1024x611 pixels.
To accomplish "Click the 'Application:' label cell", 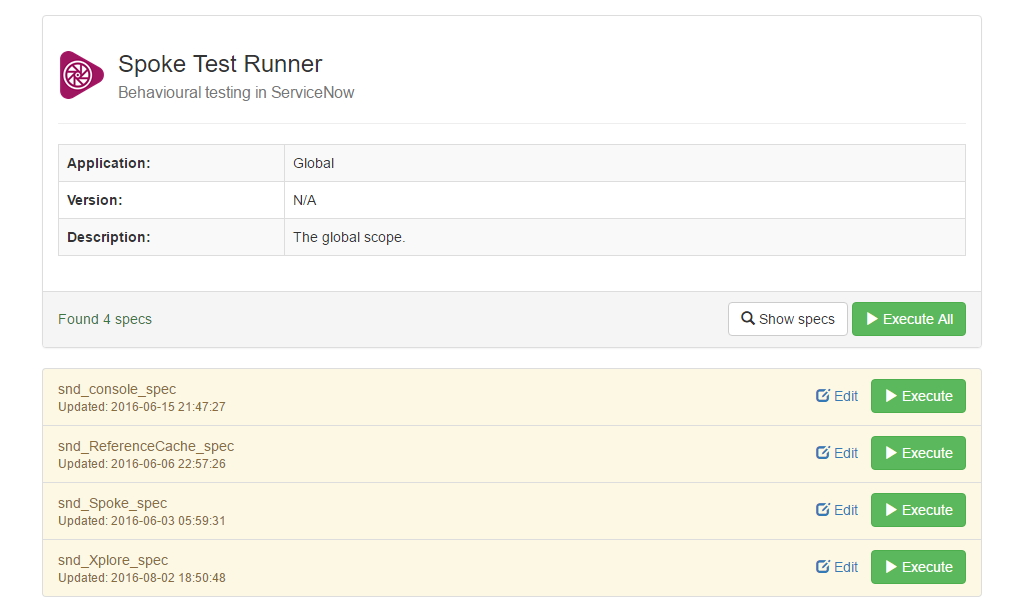I will (171, 163).
